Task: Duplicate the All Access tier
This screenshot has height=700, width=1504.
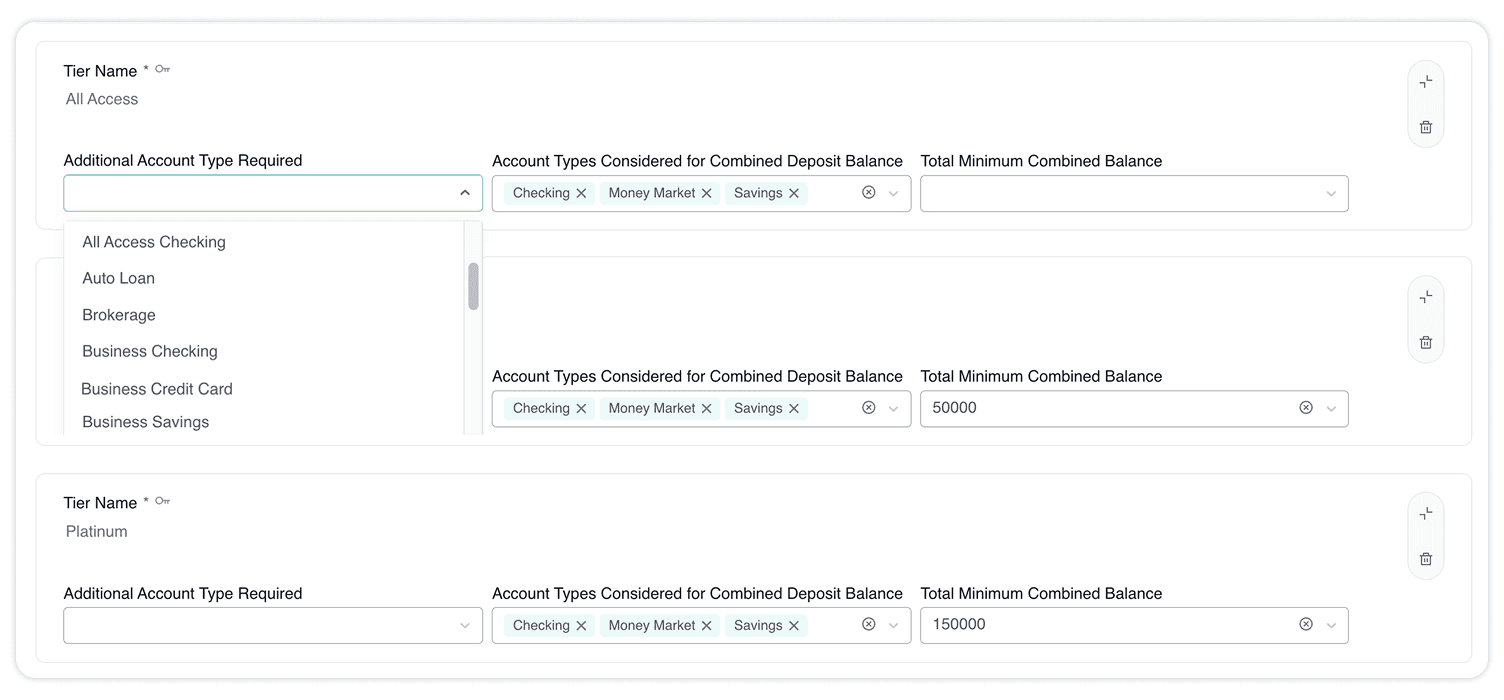Action: pyautogui.click(x=1425, y=81)
